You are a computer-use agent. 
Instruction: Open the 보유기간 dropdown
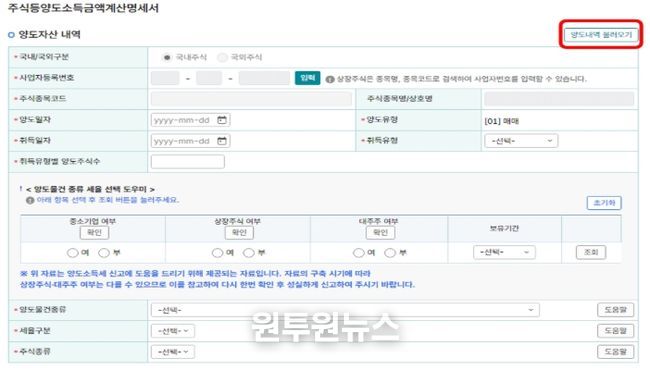pos(504,252)
